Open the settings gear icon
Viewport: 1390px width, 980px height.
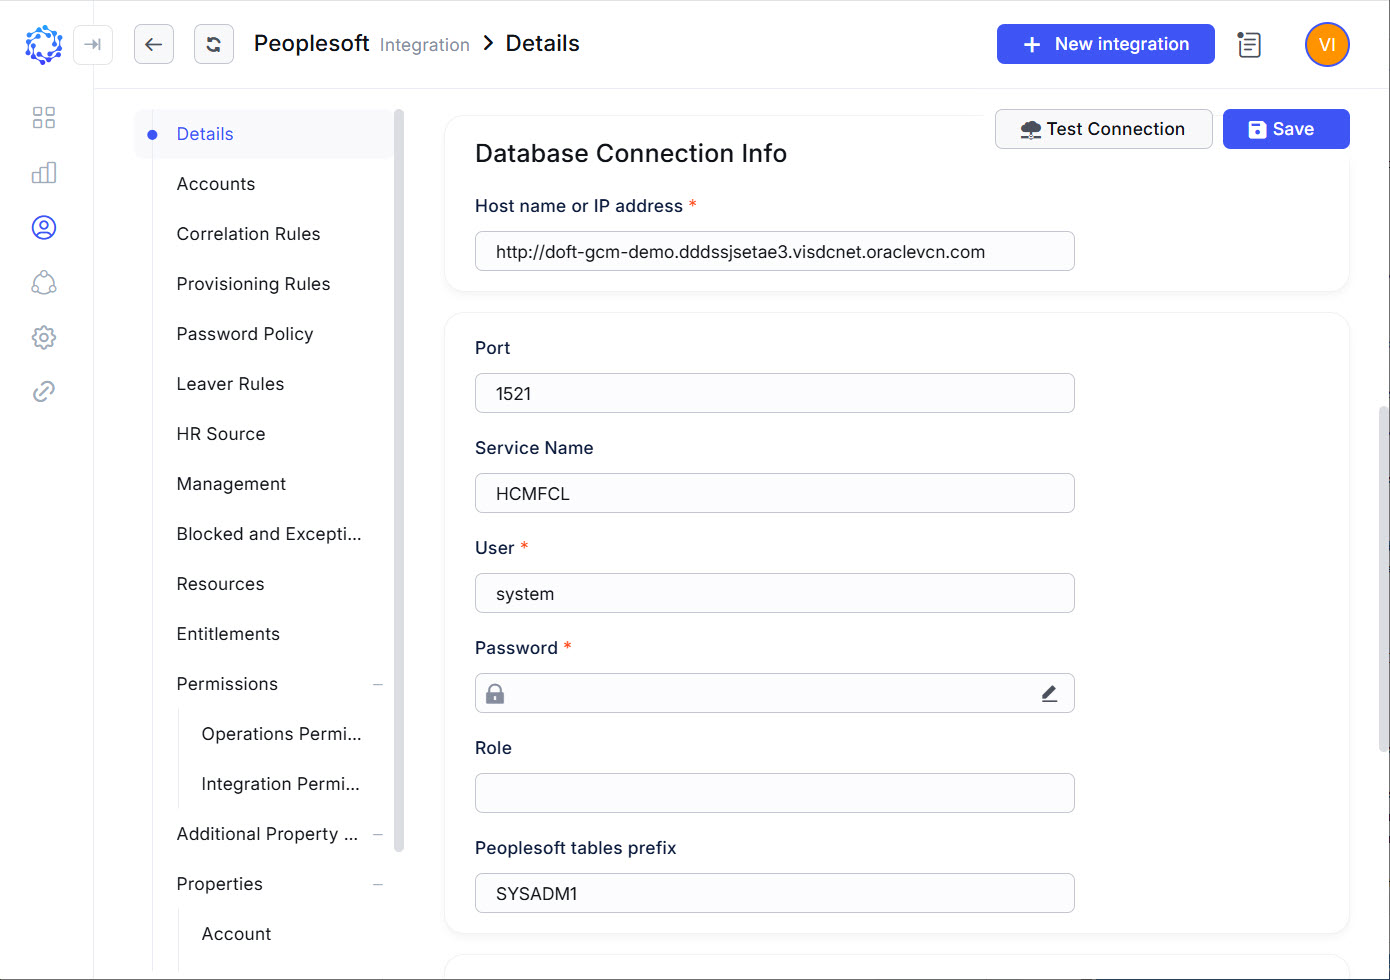pyautogui.click(x=43, y=337)
